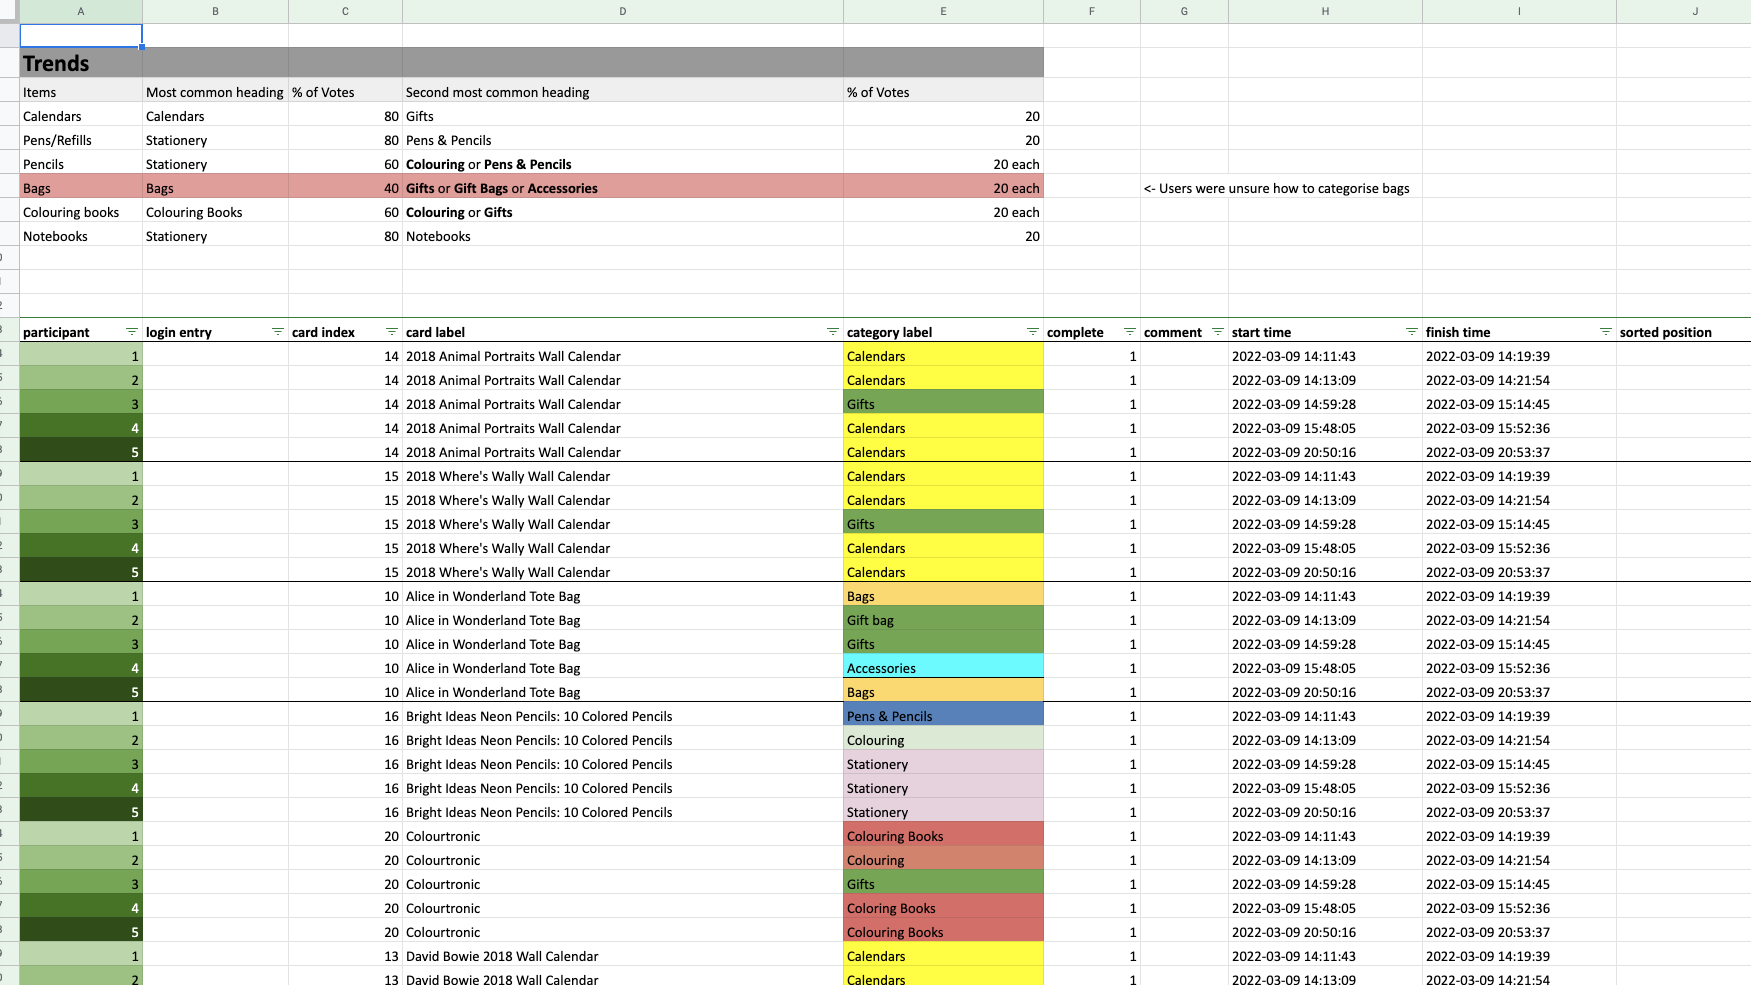Screen dimensions: 1751x985
Task: Select the 'Gift bag' category cell
Action: click(943, 620)
